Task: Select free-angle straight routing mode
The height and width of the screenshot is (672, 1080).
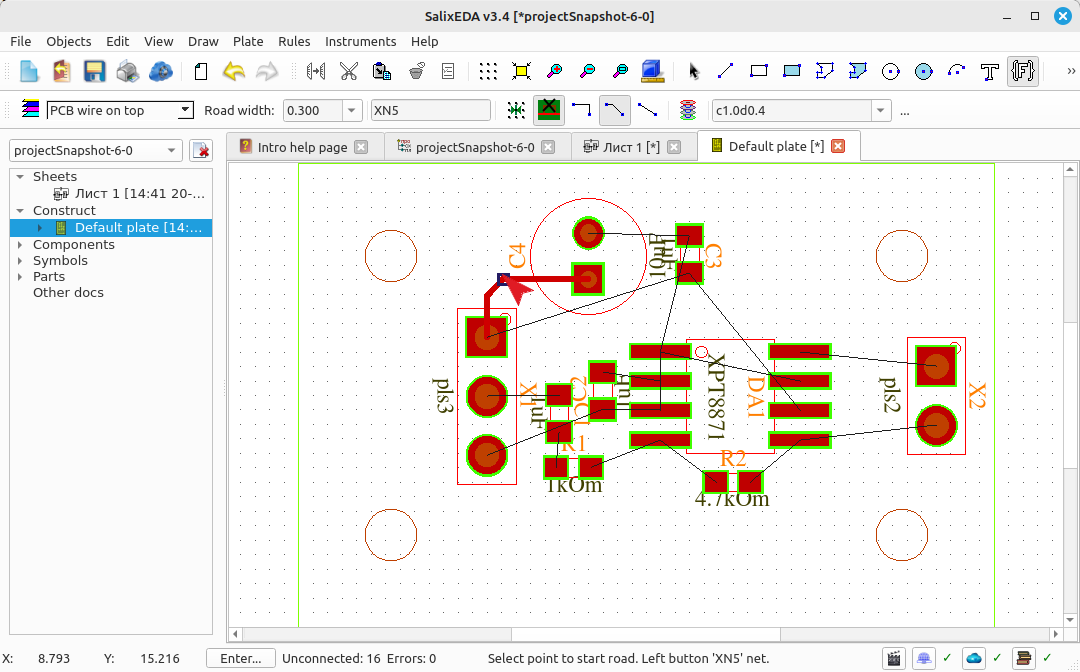Action: (647, 110)
